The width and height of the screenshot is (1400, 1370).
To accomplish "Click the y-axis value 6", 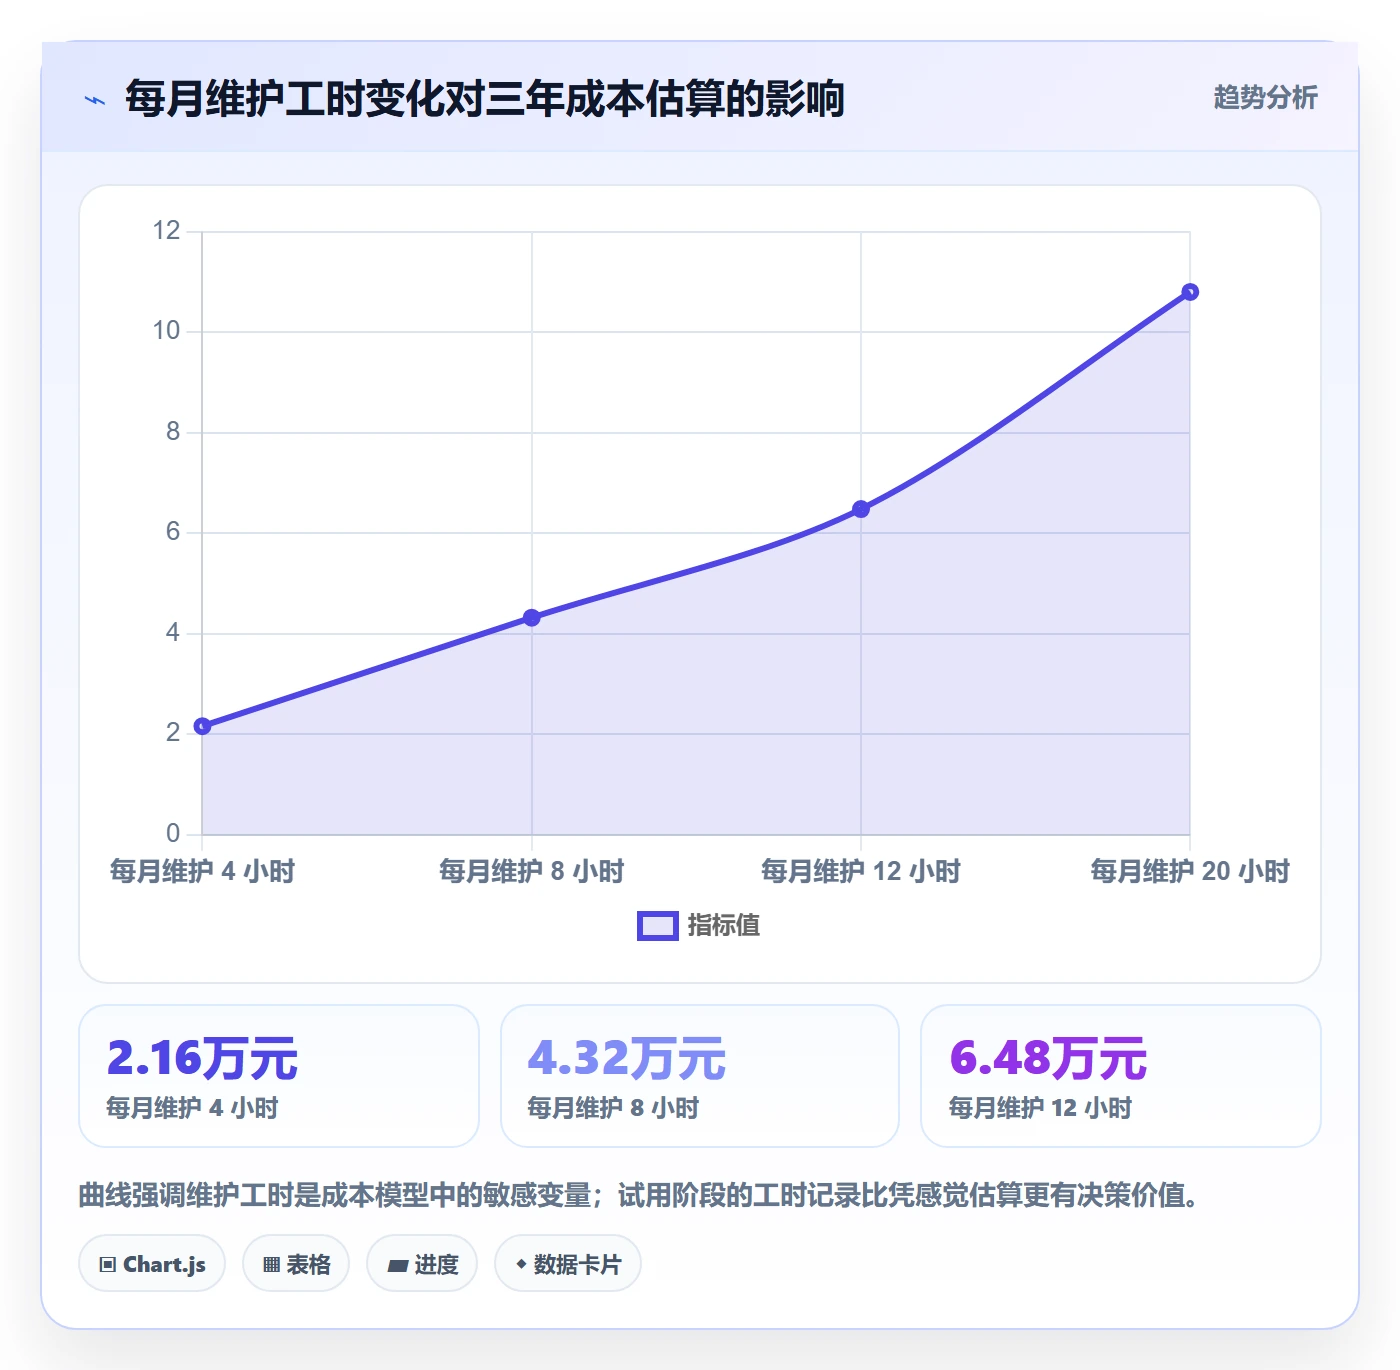I will pos(173,532).
